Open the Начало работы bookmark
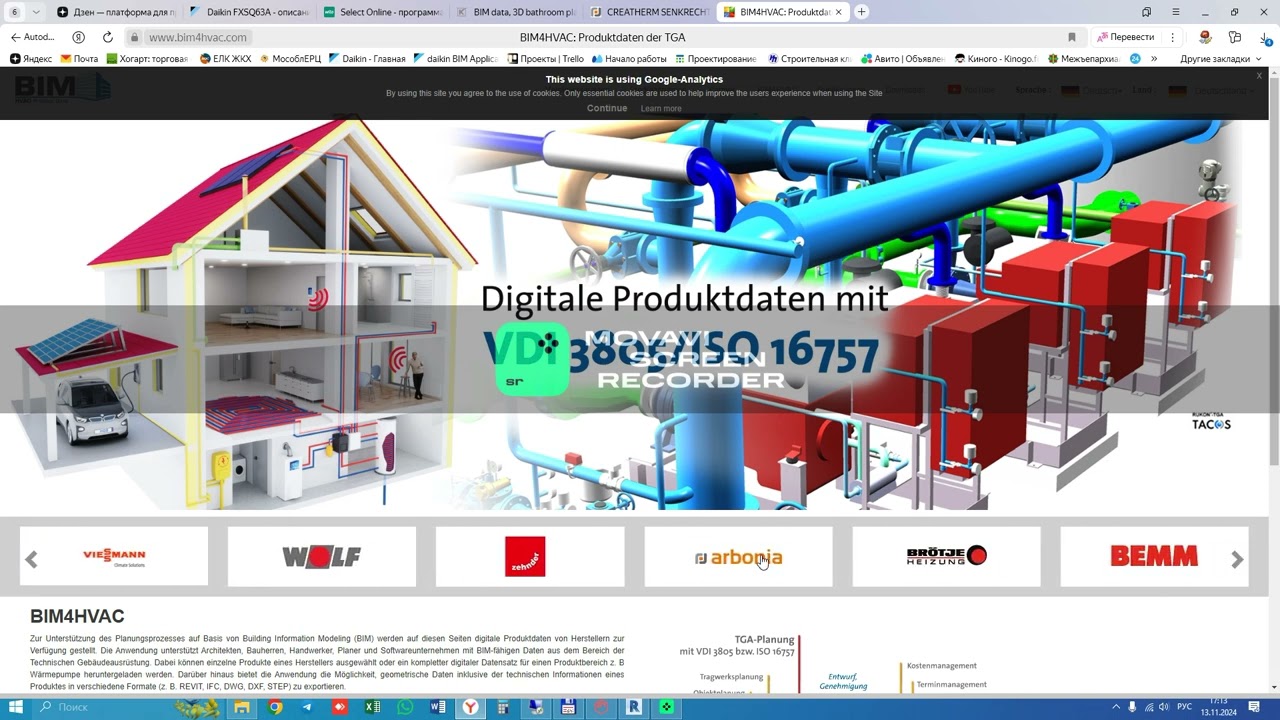1280x720 pixels. tap(629, 59)
